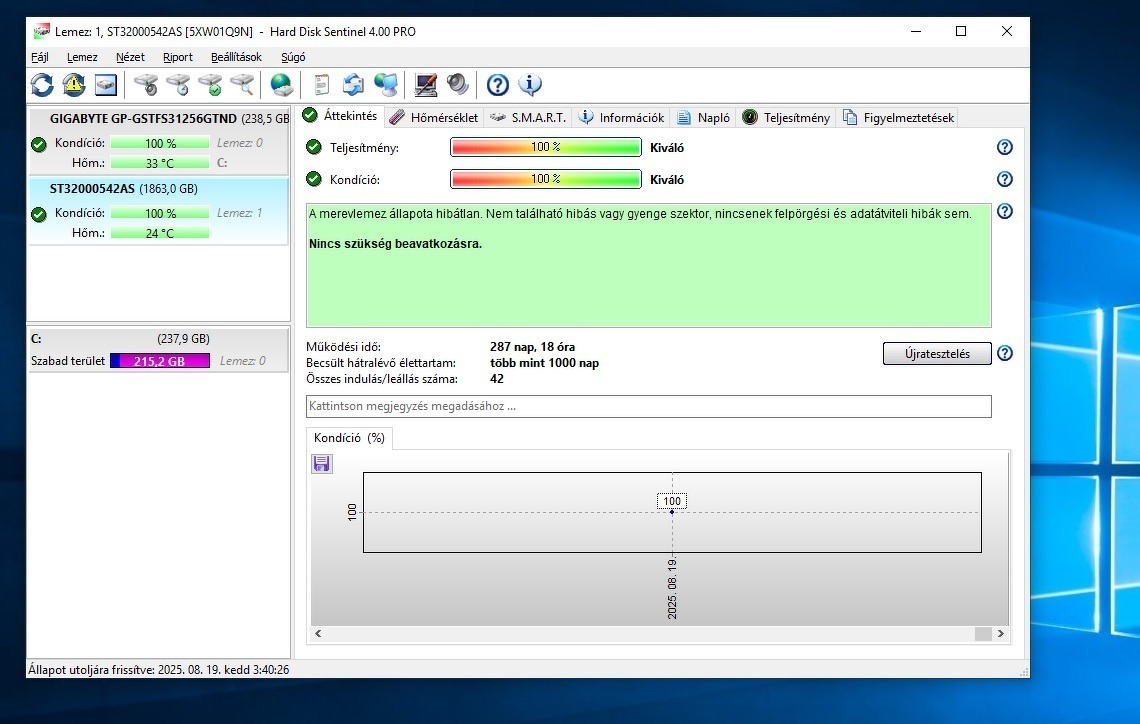Switch to the Napló tab
Viewport: 1140px width, 724px height.
pyautogui.click(x=704, y=118)
